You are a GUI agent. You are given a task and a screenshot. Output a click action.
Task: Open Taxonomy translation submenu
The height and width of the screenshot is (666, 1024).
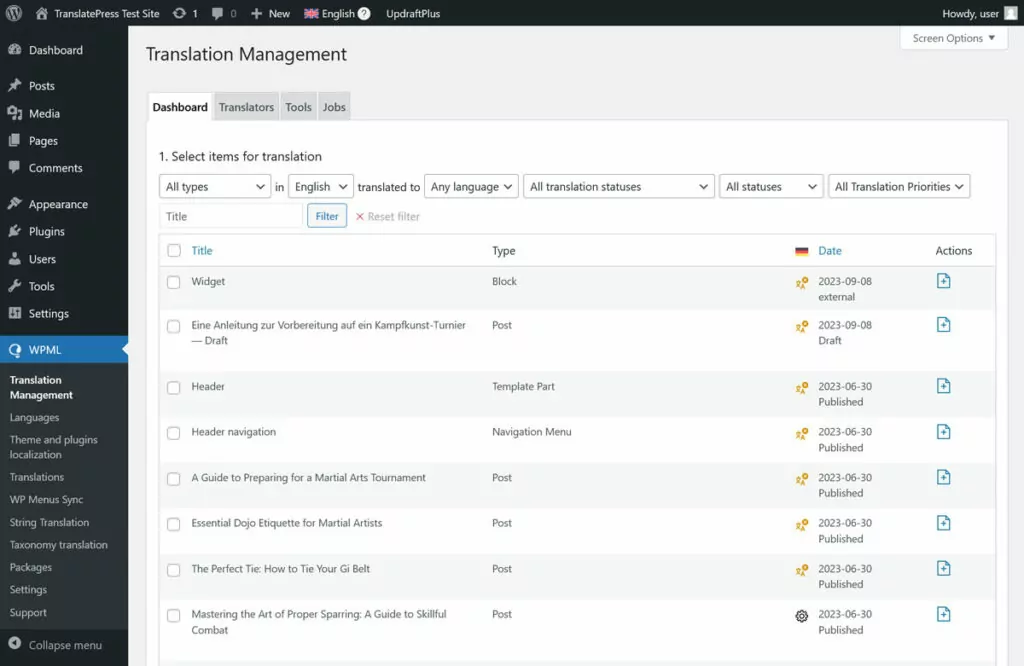(58, 544)
